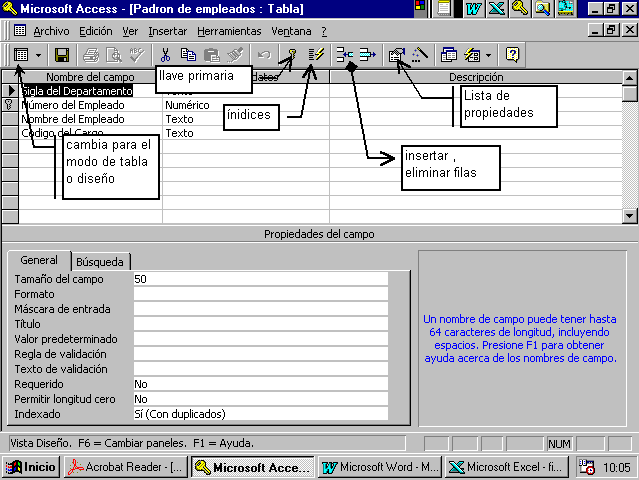The width and height of the screenshot is (639, 480).
Task: Switch to Microsoft Word in the taskbar
Action: (x=380, y=467)
